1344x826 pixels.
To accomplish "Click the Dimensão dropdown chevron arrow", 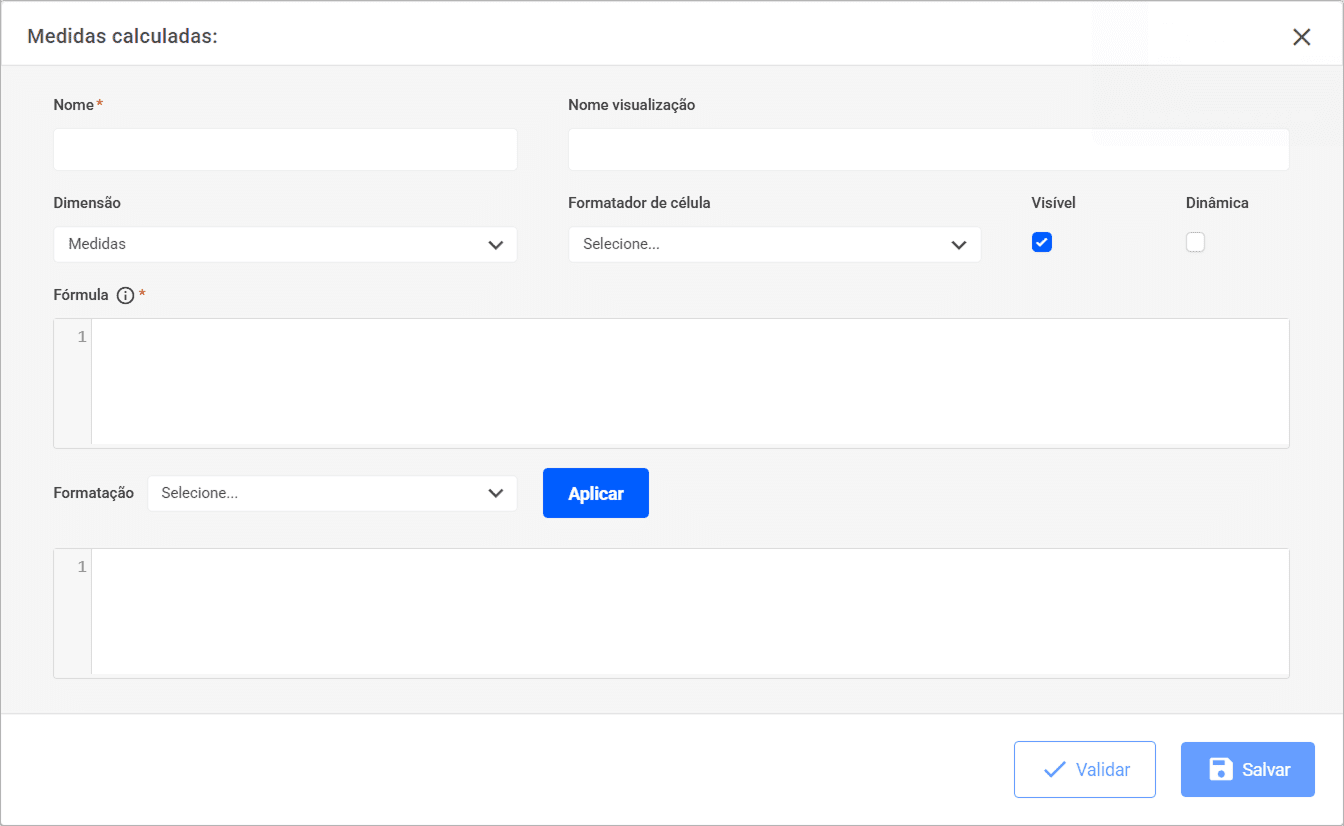I will click(x=495, y=245).
